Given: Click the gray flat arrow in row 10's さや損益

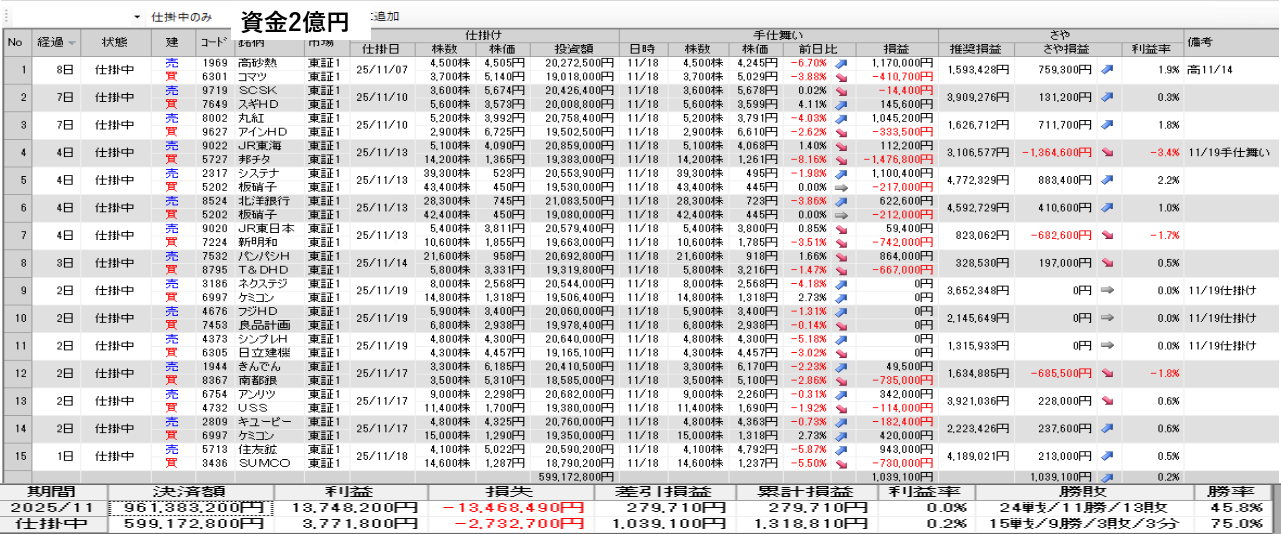Looking at the screenshot, I should (1107, 318).
